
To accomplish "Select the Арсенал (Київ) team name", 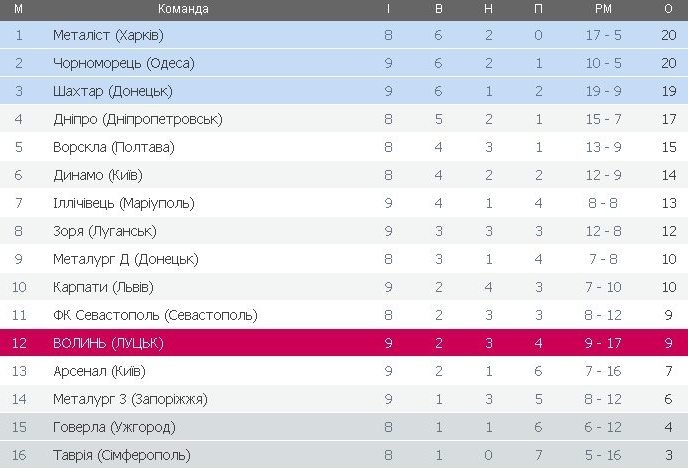I will pos(100,371).
